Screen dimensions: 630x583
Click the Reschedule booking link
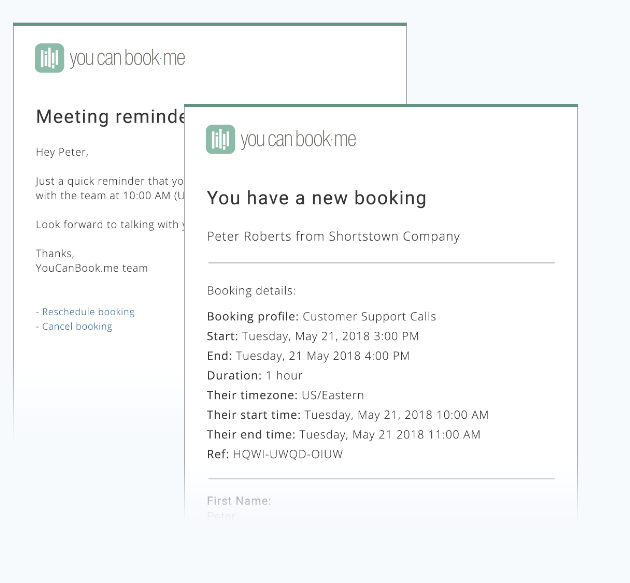(x=88, y=312)
